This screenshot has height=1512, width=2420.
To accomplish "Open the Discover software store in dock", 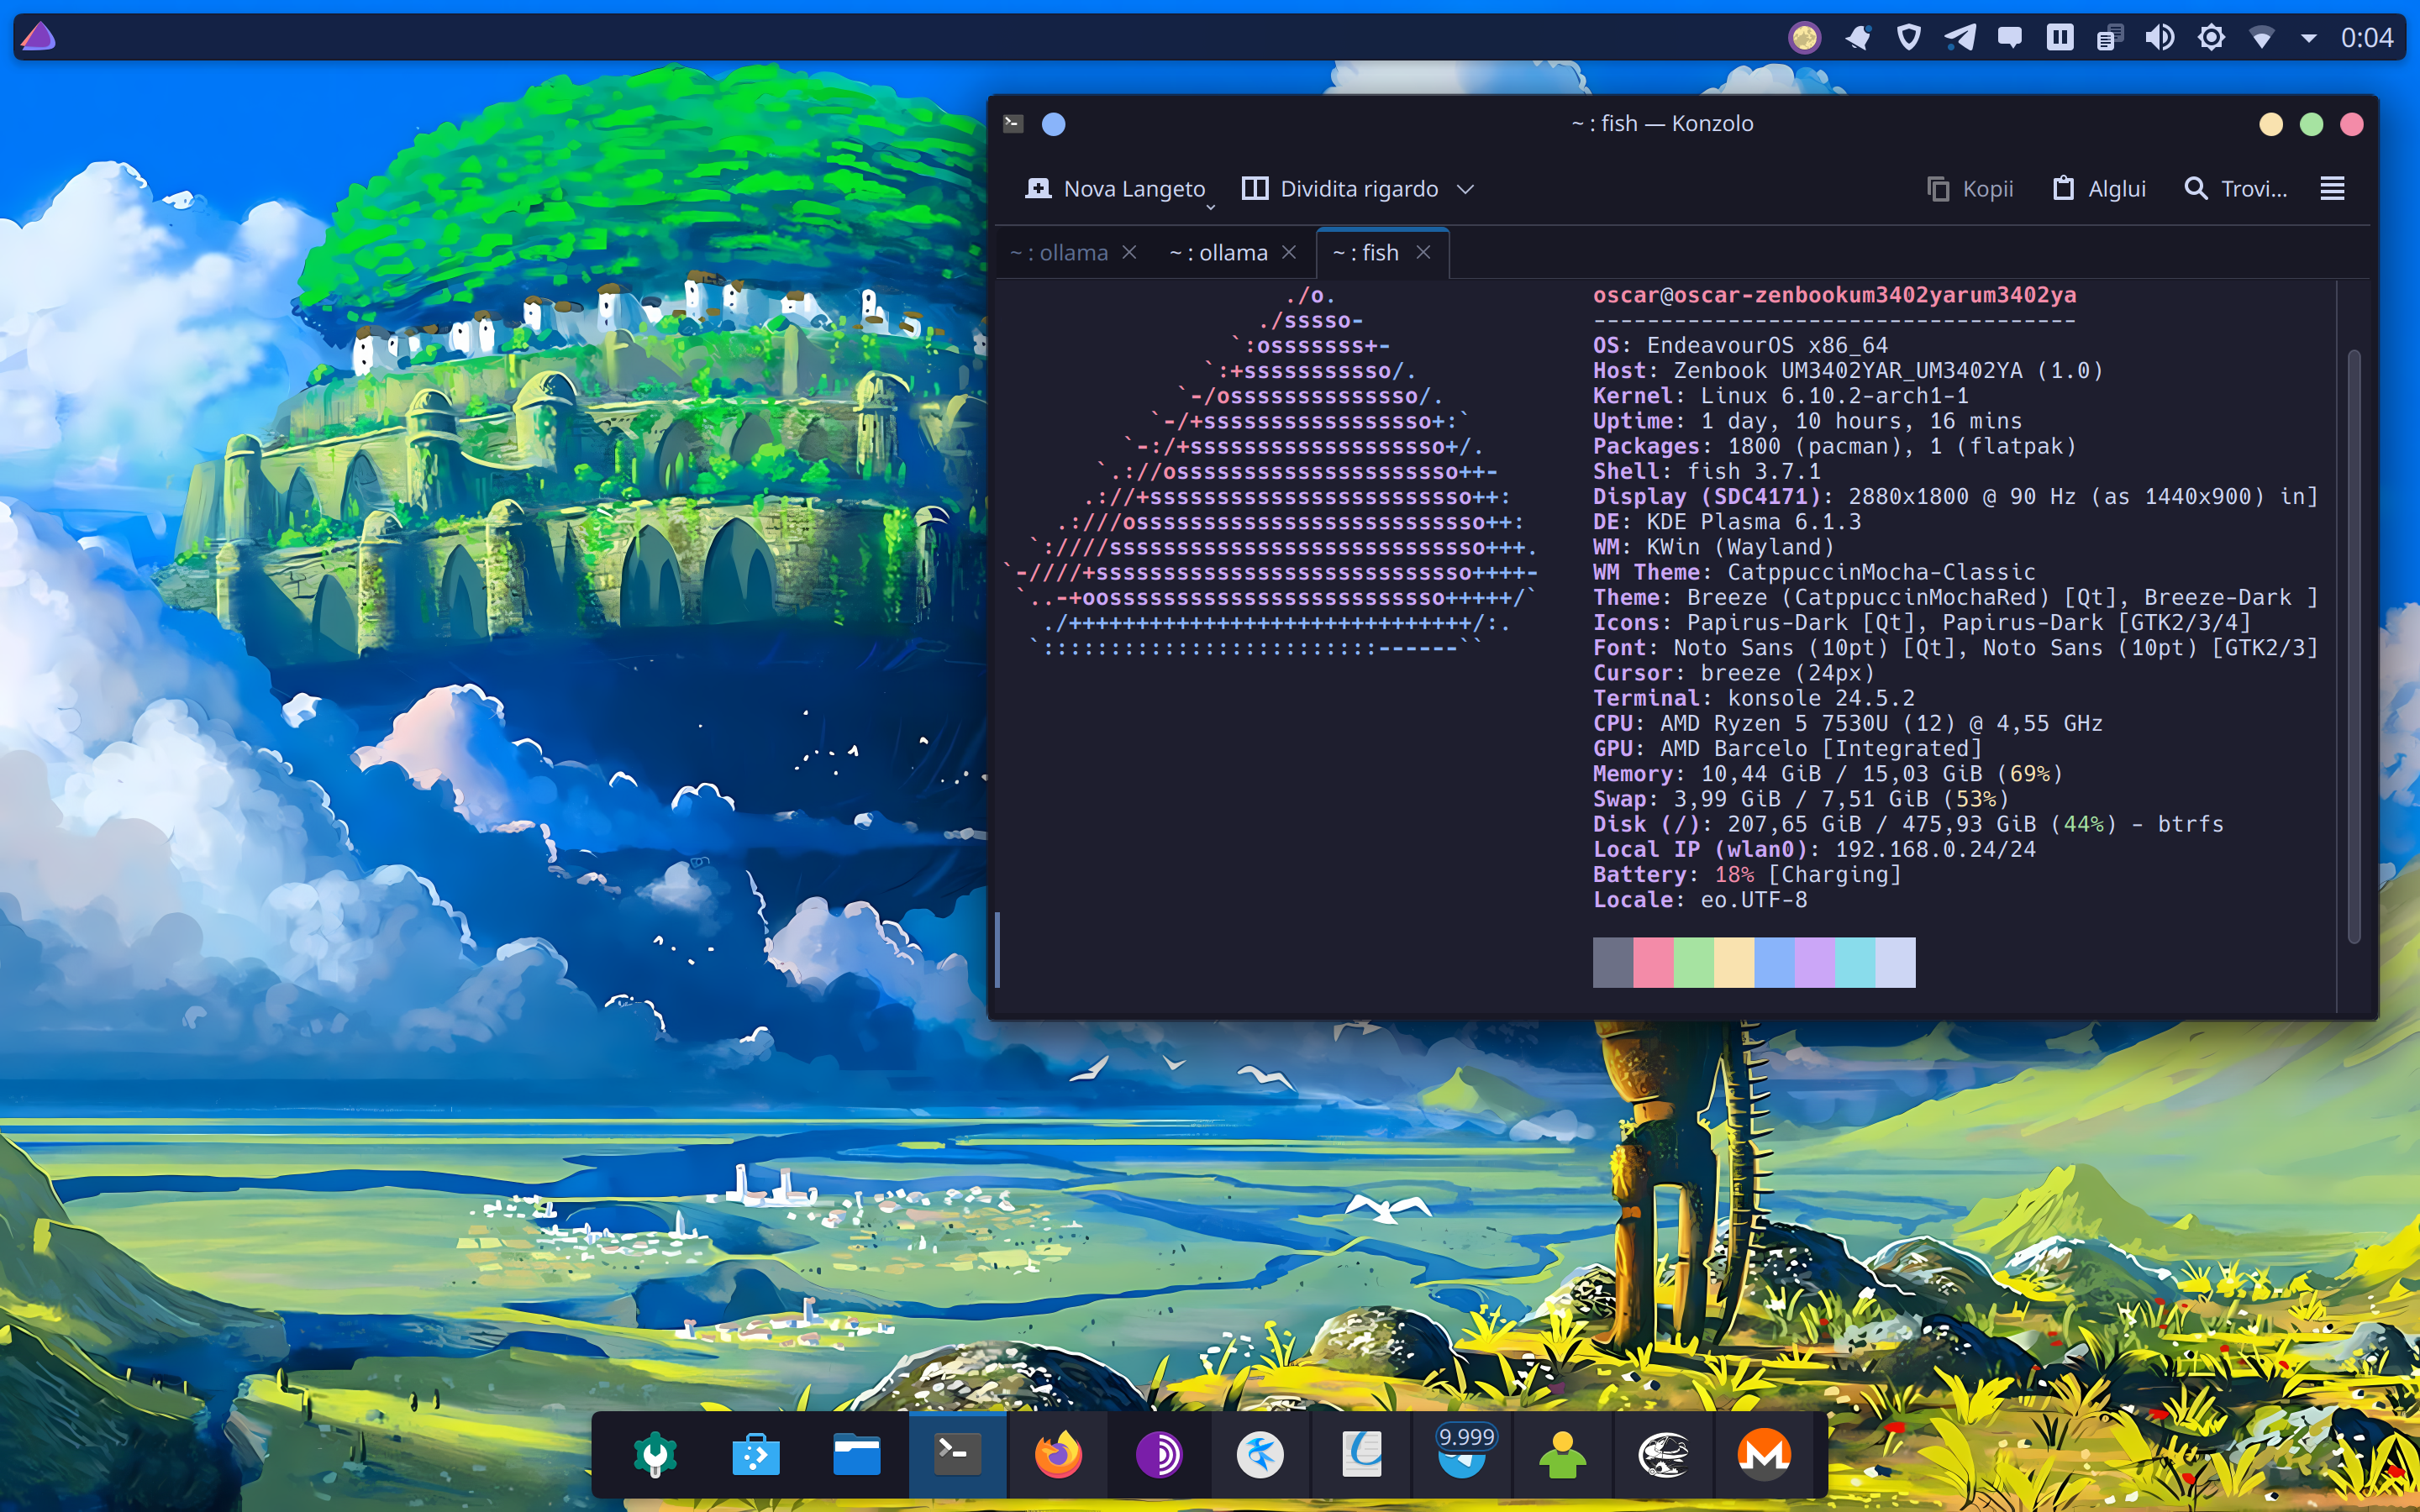I will pos(756,1454).
